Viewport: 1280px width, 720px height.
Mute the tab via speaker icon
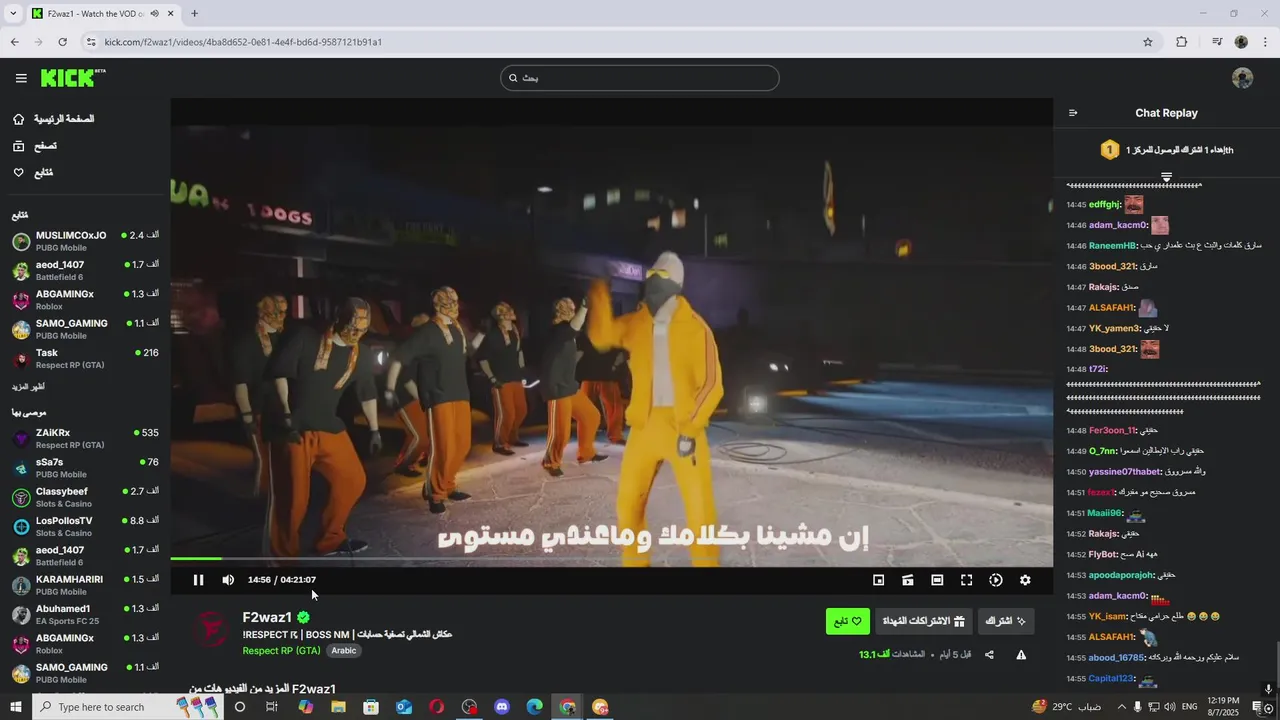154,14
